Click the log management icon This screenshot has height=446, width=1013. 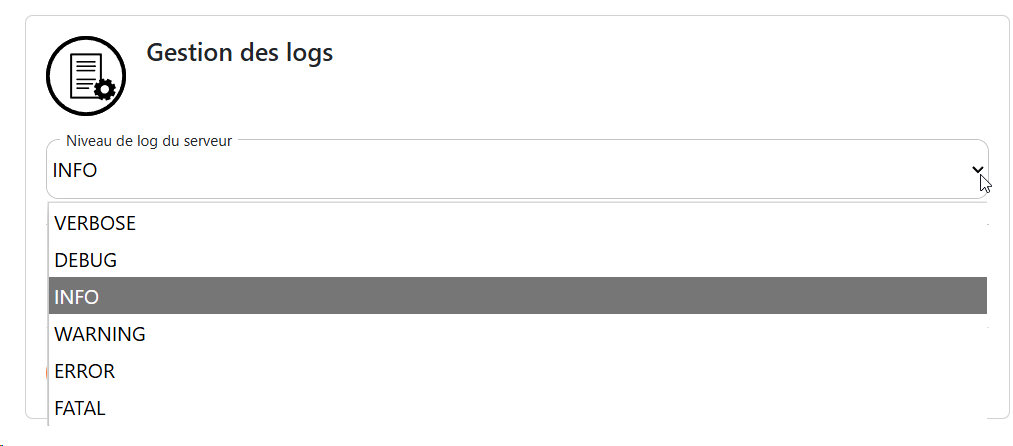pyautogui.click(x=86, y=76)
